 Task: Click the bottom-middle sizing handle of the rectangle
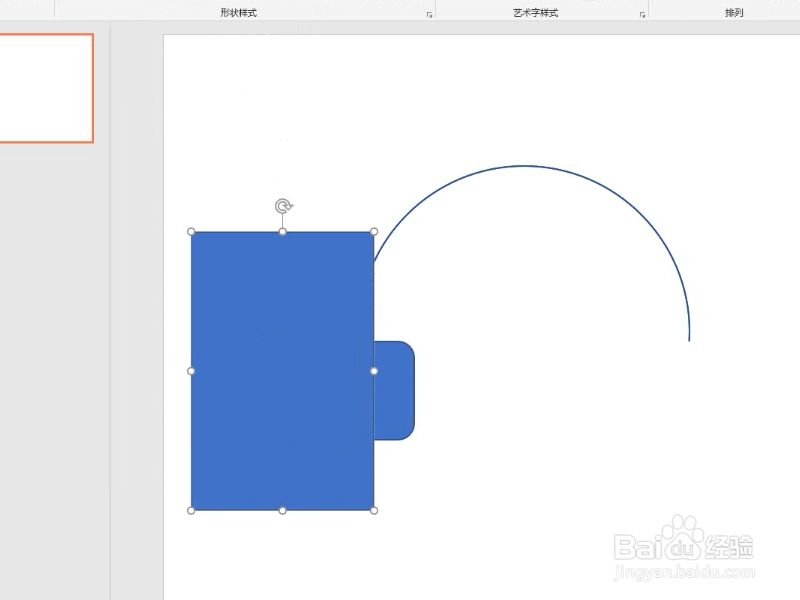[283, 510]
